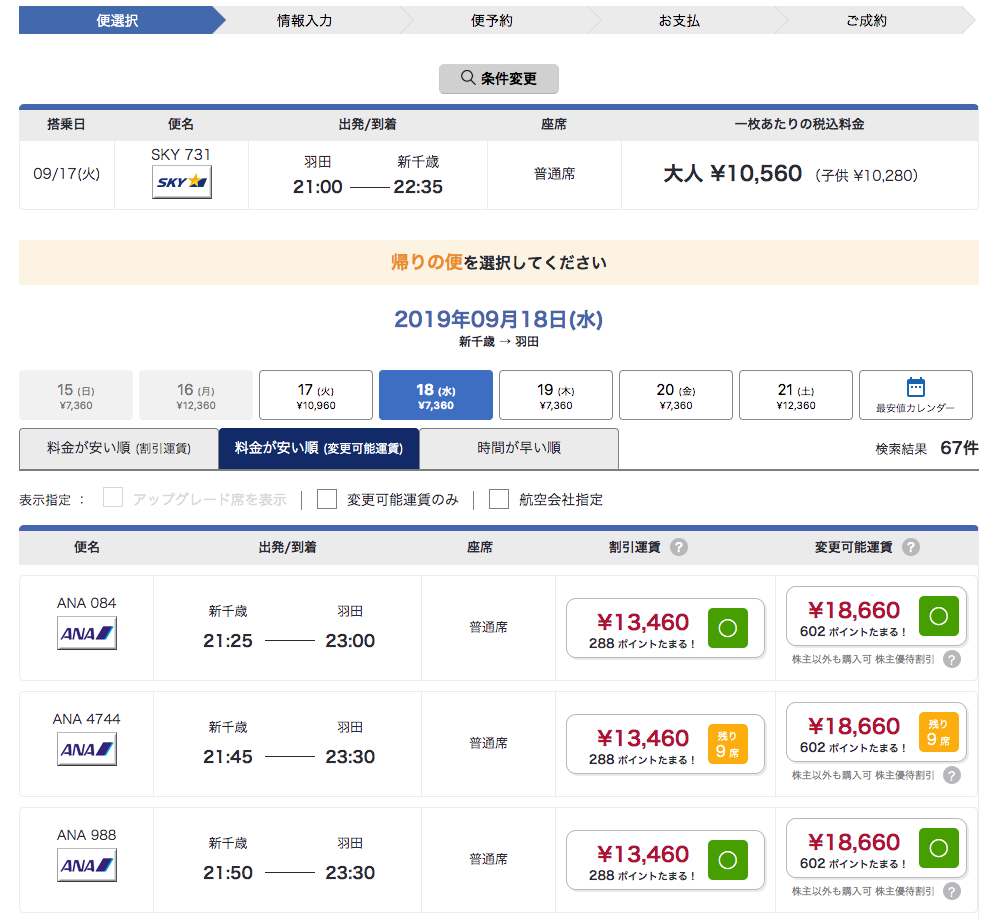Select the 21 (土) date option
This screenshot has width=995, height=919.
[795, 394]
